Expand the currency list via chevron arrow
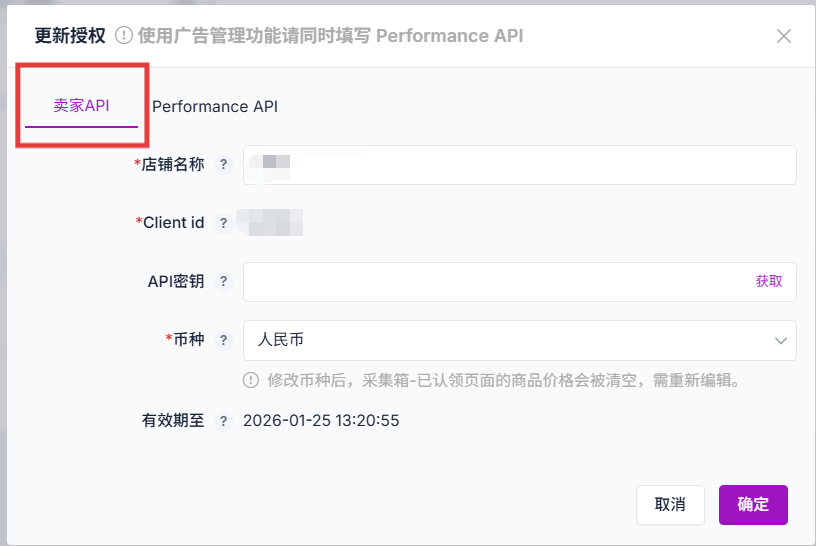The height and width of the screenshot is (546, 816). (x=781, y=341)
